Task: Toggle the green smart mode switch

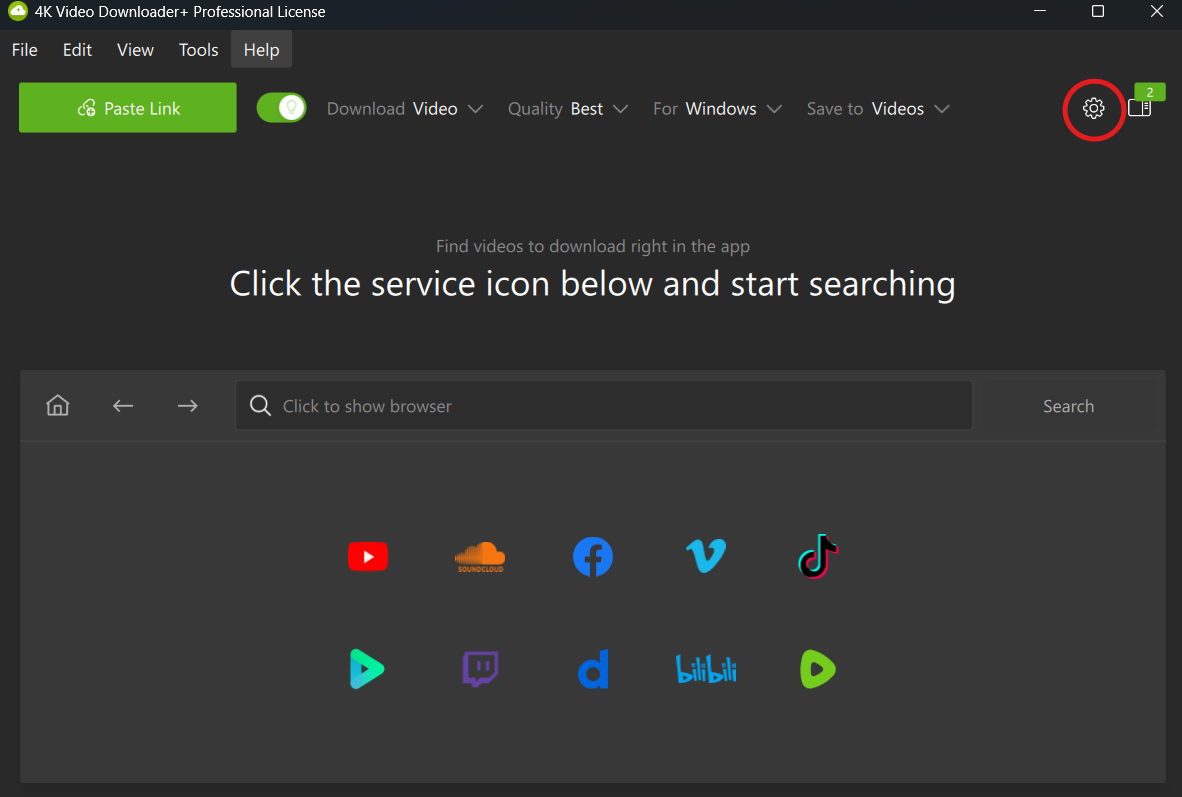Action: pos(281,108)
